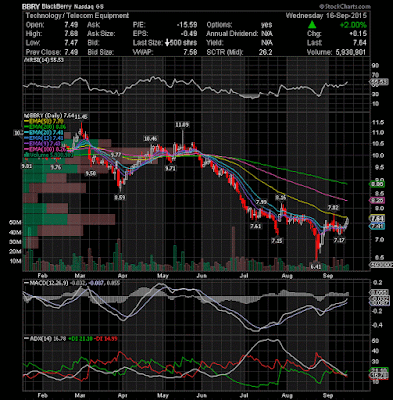Click the red -DI 14.99 value
Viewport: 393px width, 400px height.
coord(105,339)
